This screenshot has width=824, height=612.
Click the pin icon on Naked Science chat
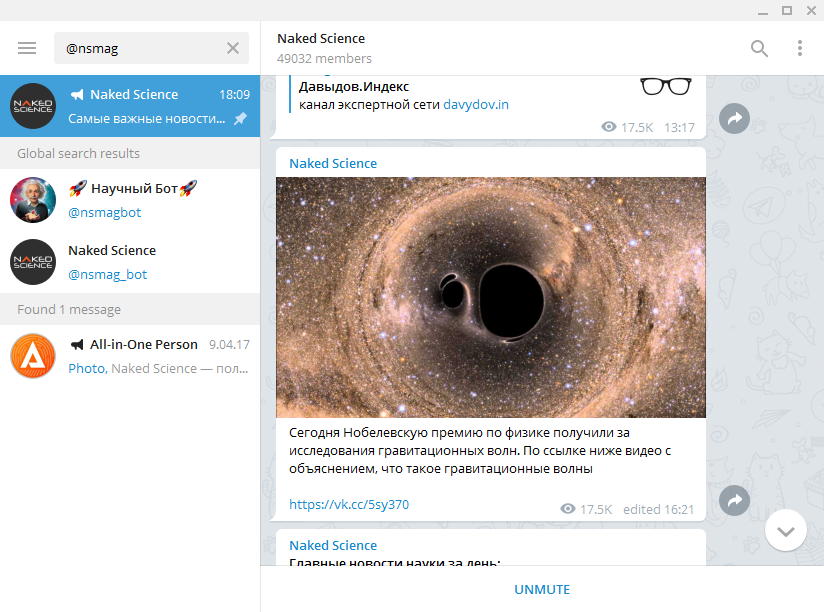pos(240,119)
